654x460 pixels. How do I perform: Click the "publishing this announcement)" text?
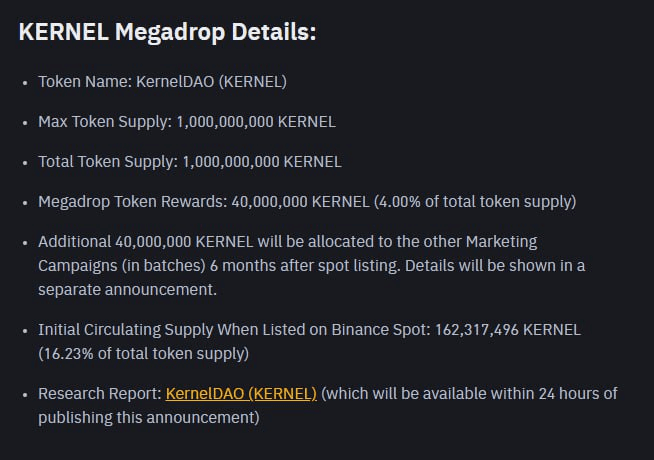pos(148,417)
